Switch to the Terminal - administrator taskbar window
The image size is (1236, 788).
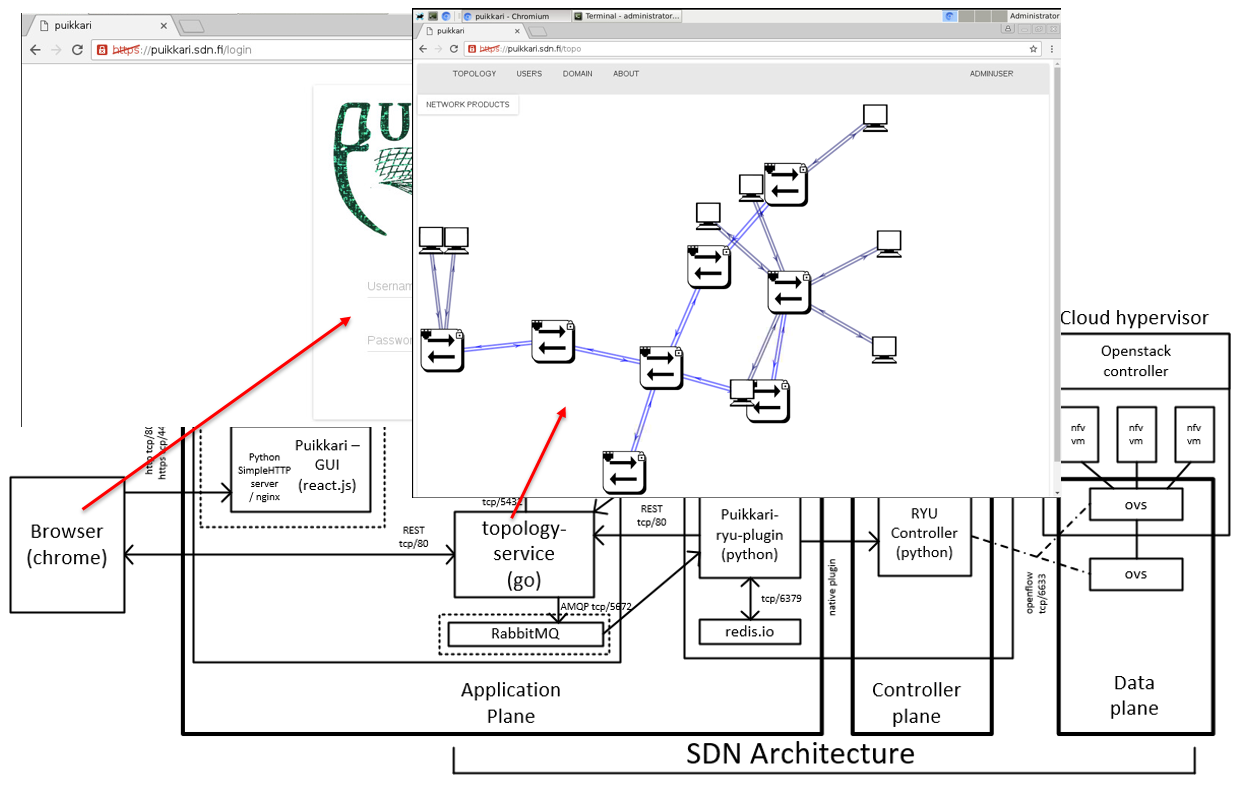pos(627,16)
